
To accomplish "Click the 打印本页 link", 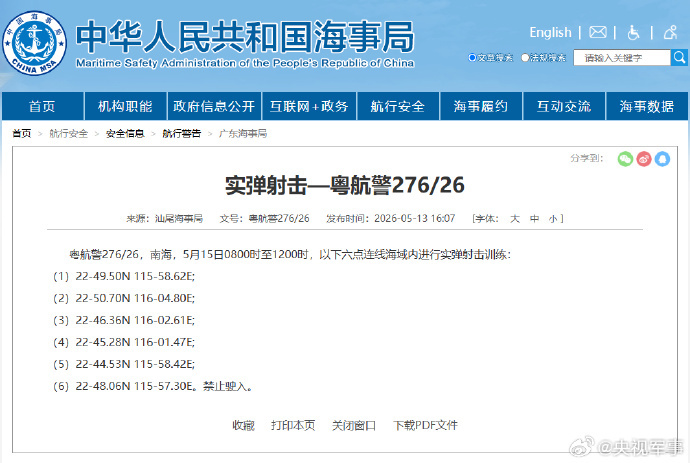I will coord(293,425).
